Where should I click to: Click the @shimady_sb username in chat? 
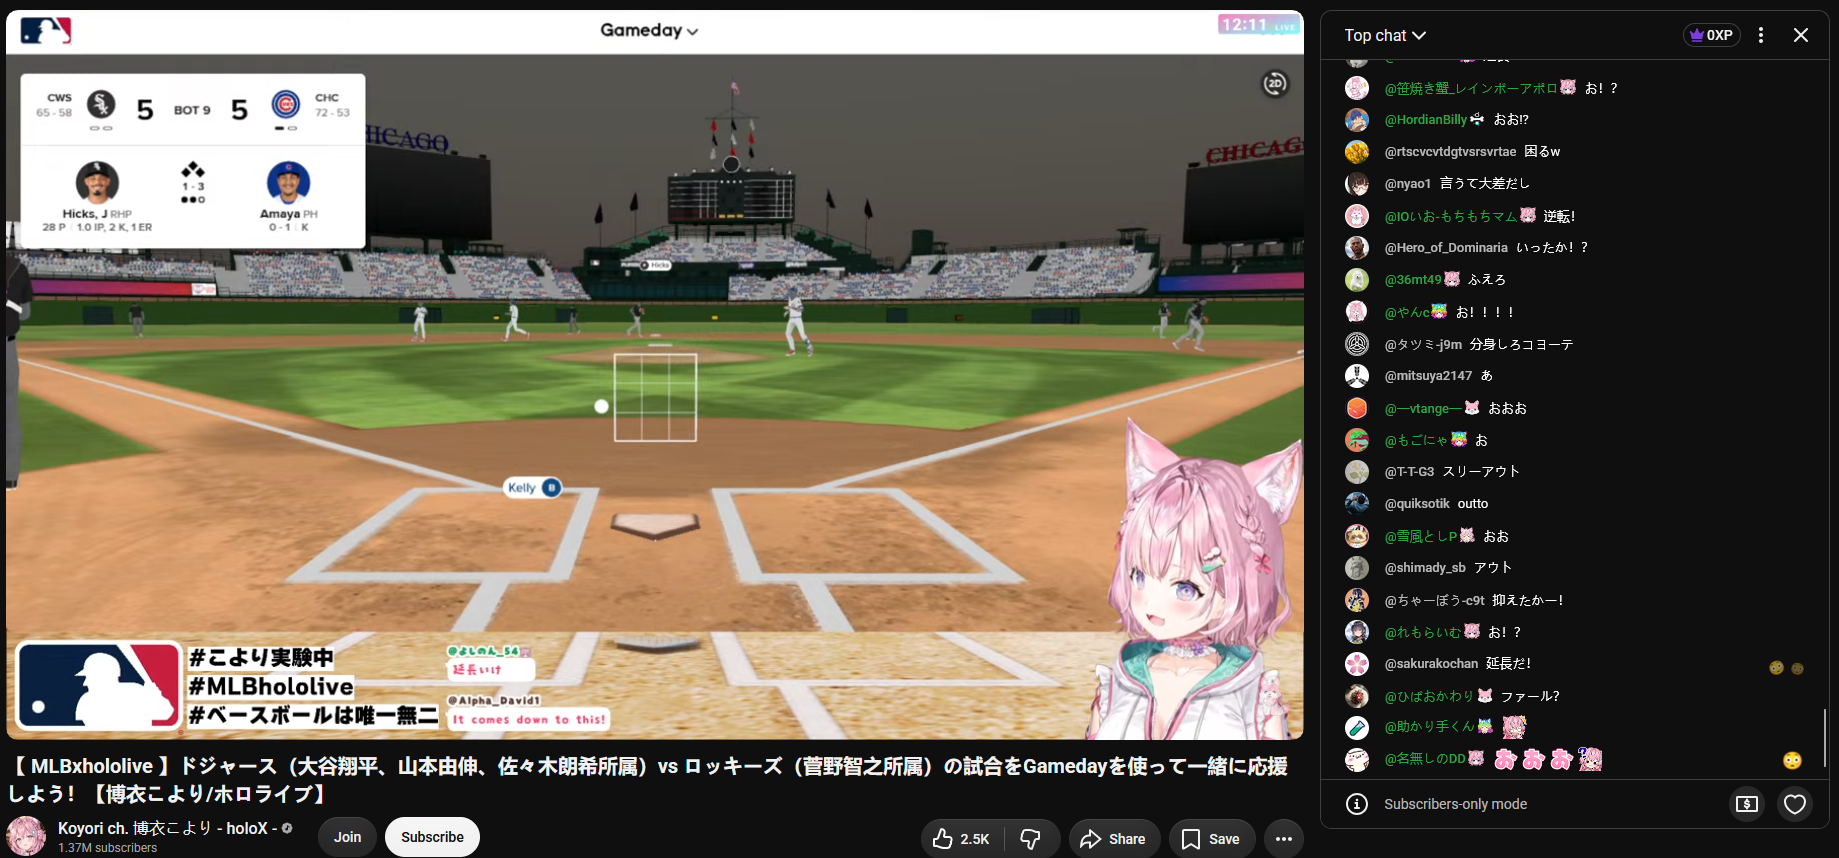(x=1425, y=568)
